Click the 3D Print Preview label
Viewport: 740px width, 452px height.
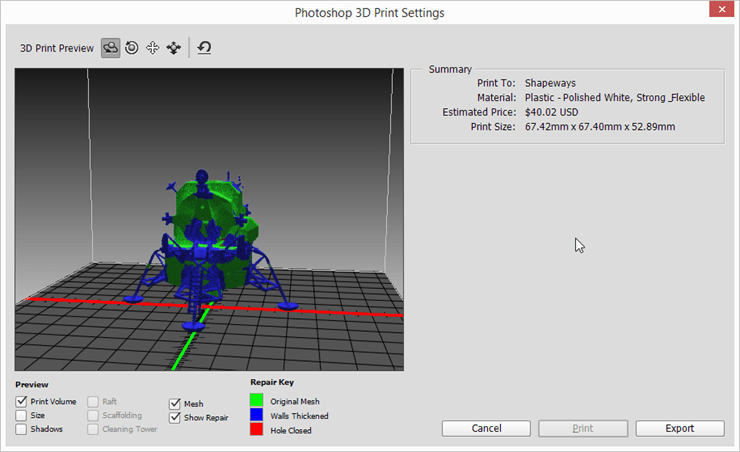pos(57,48)
